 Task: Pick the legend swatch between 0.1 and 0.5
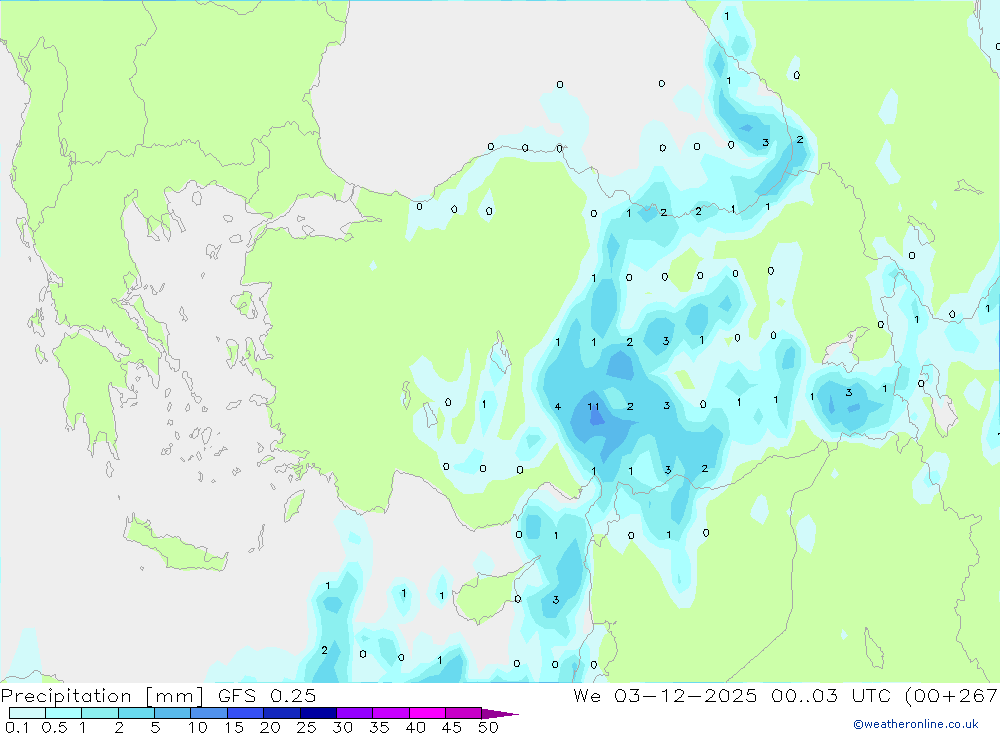[27, 713]
